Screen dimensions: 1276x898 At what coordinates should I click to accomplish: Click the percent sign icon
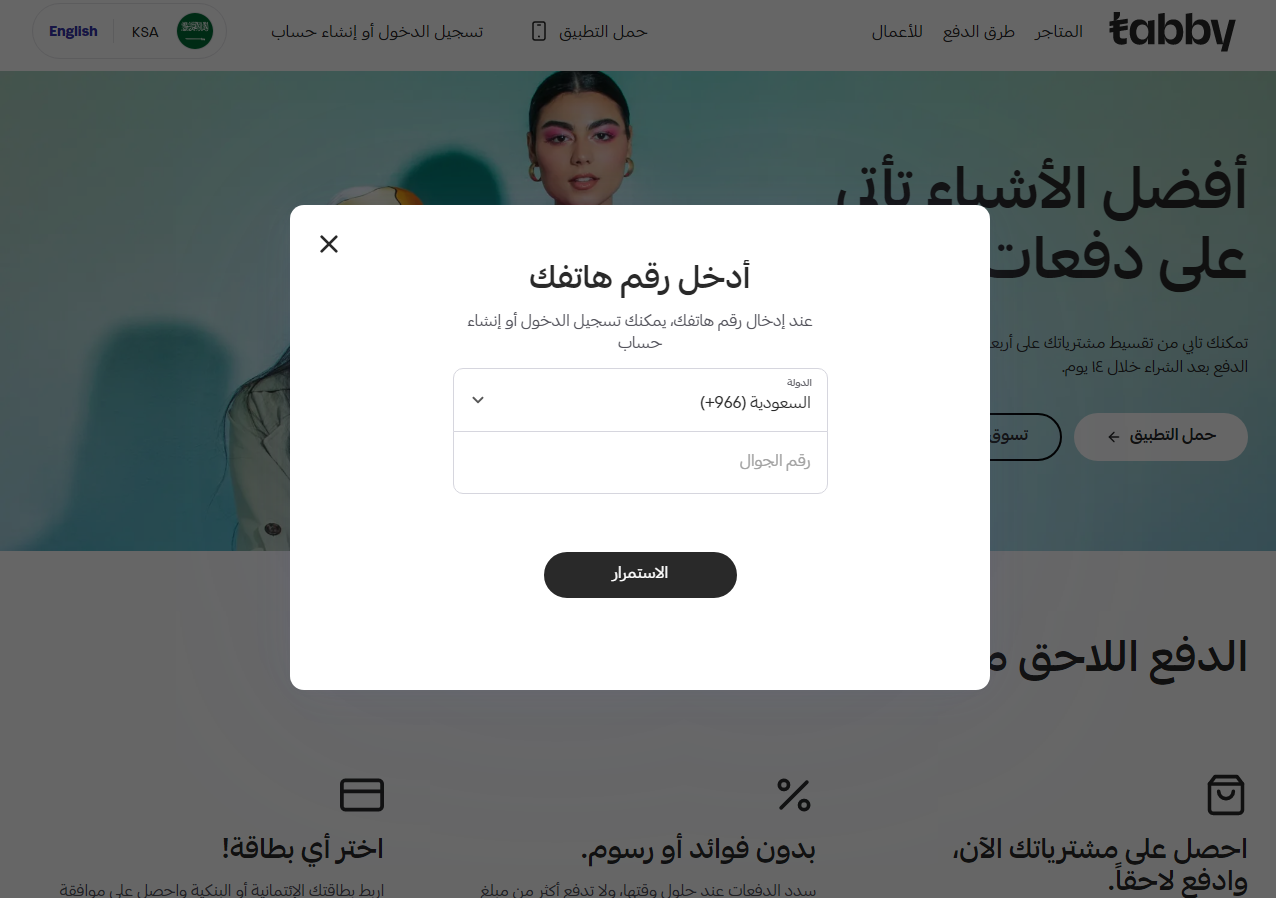click(x=794, y=795)
